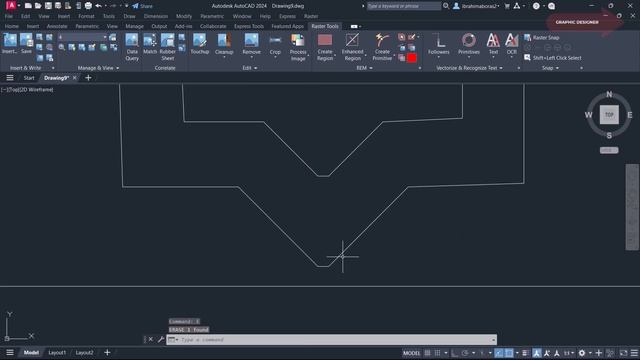Screen dimensions: 640x360
Task: Toggle lineweight display in the status bar
Action: pyautogui.click(x=525, y=353)
